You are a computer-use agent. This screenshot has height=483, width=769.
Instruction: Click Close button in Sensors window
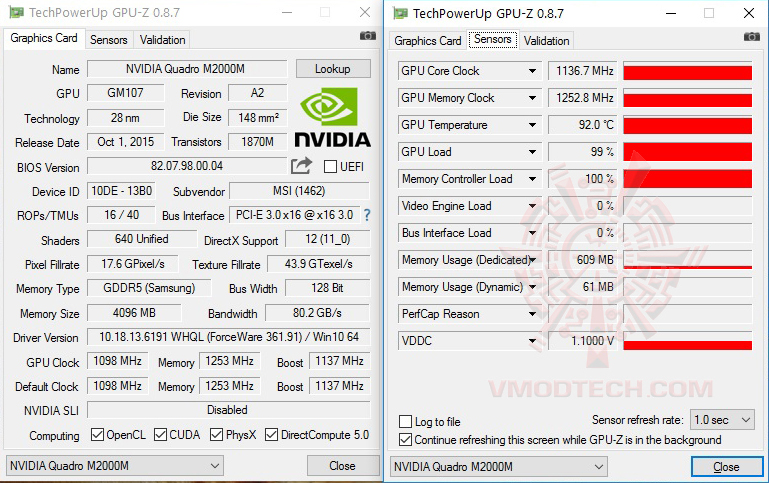pos(726,467)
